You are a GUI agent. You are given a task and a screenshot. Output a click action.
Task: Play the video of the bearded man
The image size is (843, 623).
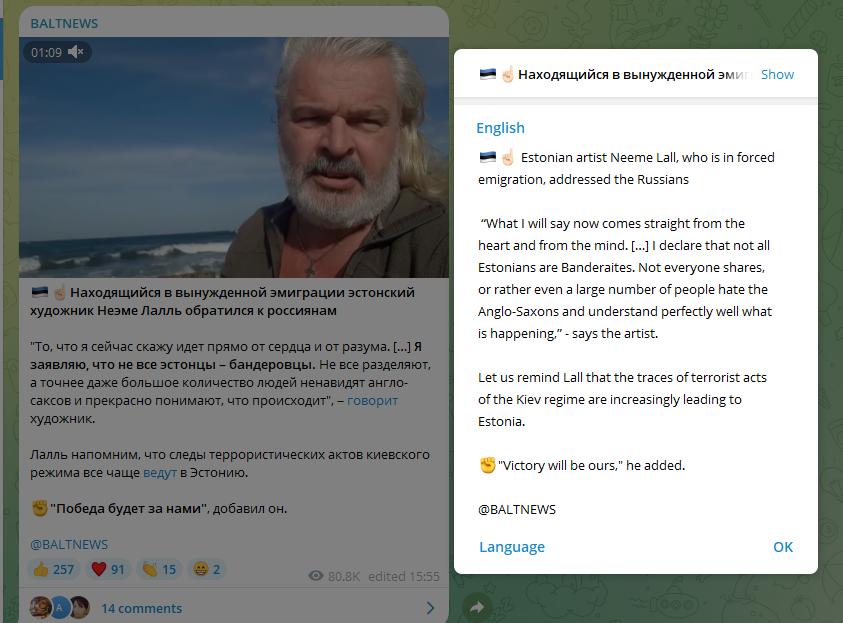[234, 157]
